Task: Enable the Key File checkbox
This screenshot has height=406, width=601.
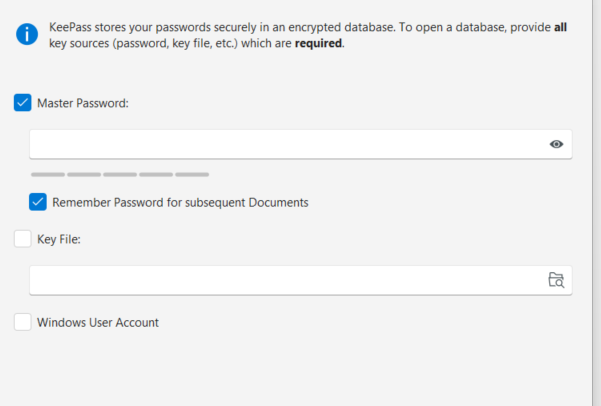Action: (23, 239)
